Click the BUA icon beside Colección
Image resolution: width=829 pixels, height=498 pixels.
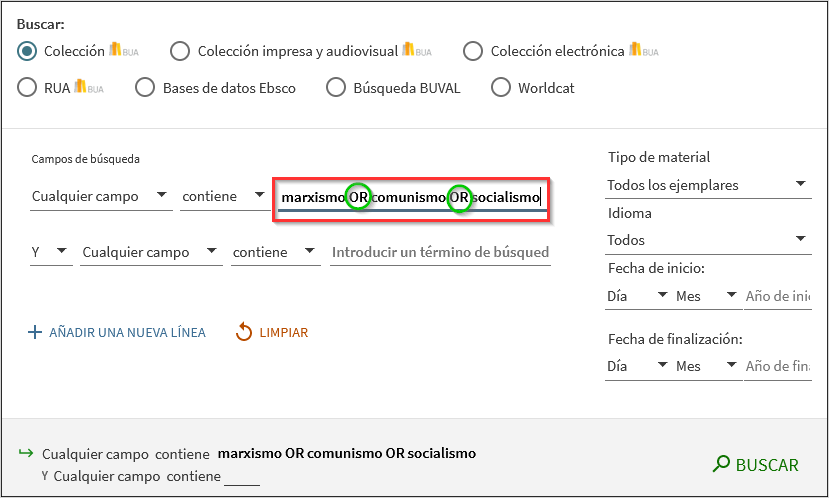pyautogui.click(x=124, y=50)
